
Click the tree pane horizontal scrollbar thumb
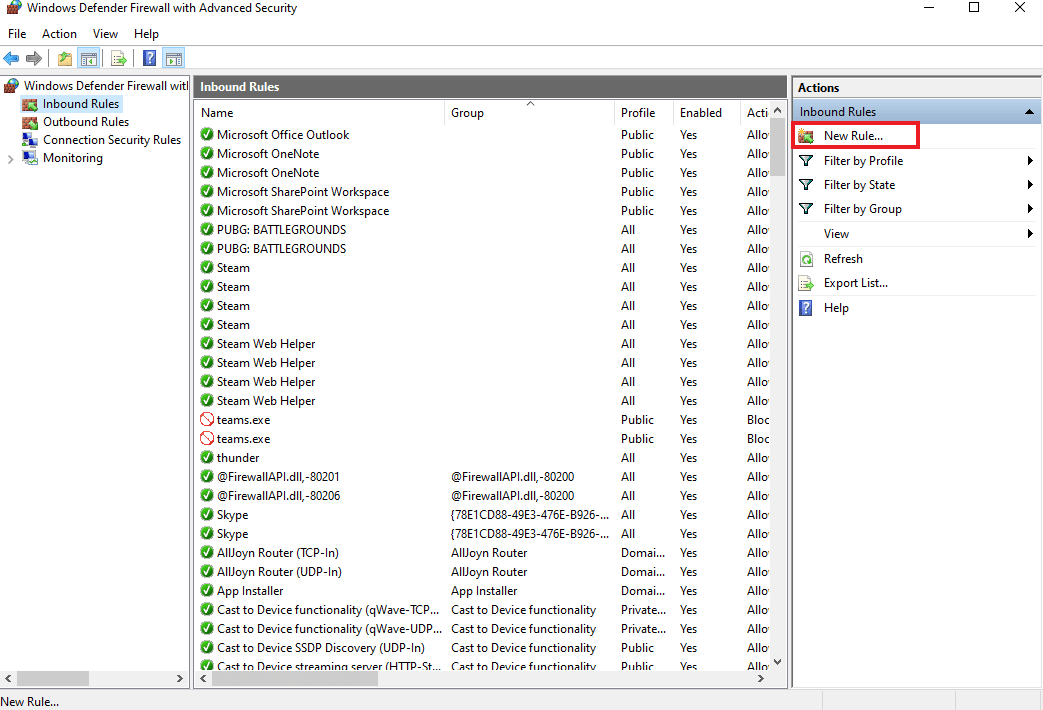click(53, 679)
